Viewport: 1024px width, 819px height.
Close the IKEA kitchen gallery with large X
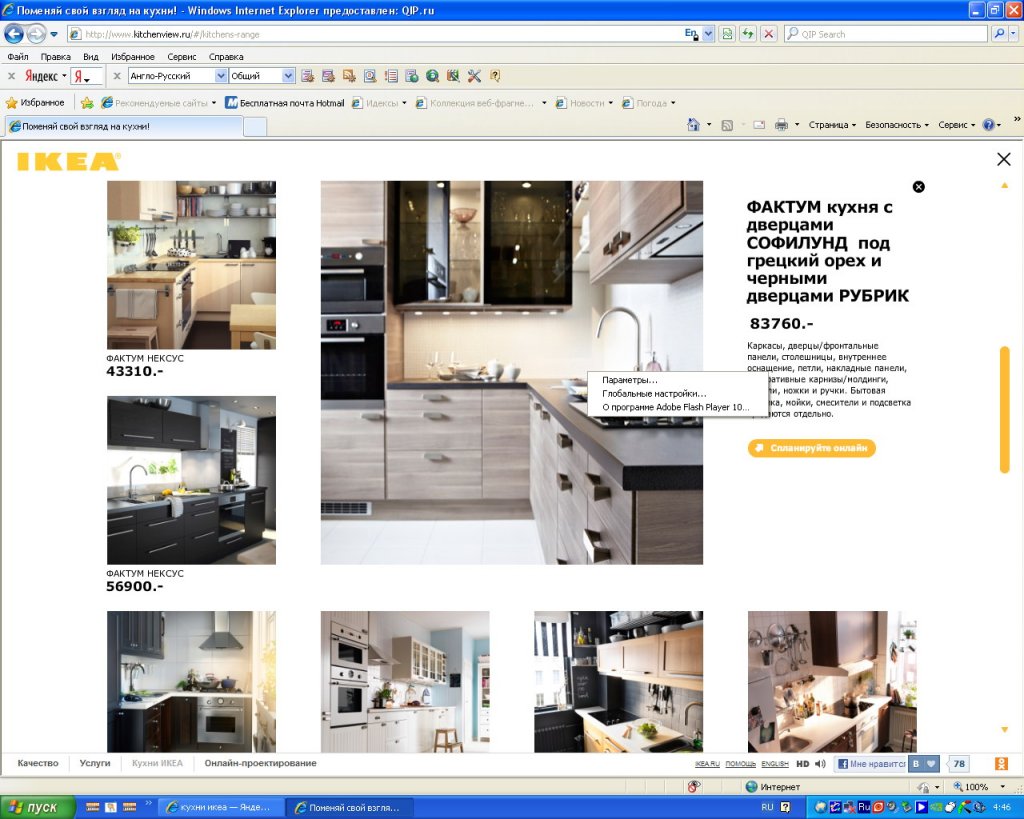(1004, 159)
